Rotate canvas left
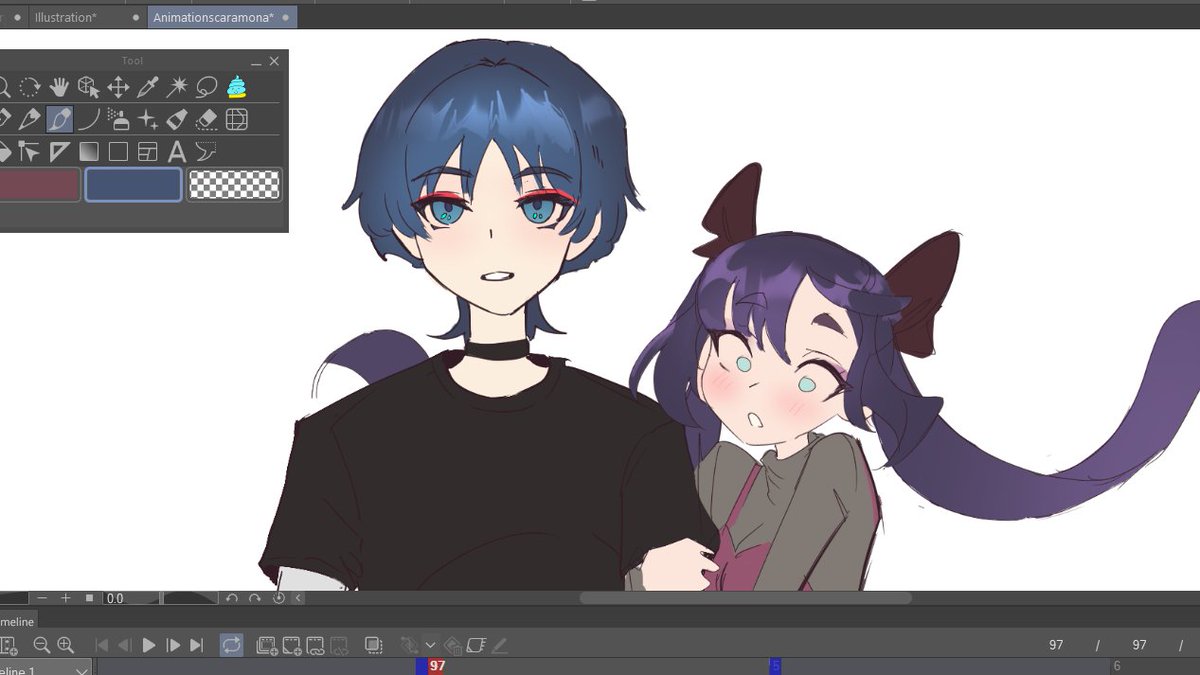 pyautogui.click(x=232, y=598)
